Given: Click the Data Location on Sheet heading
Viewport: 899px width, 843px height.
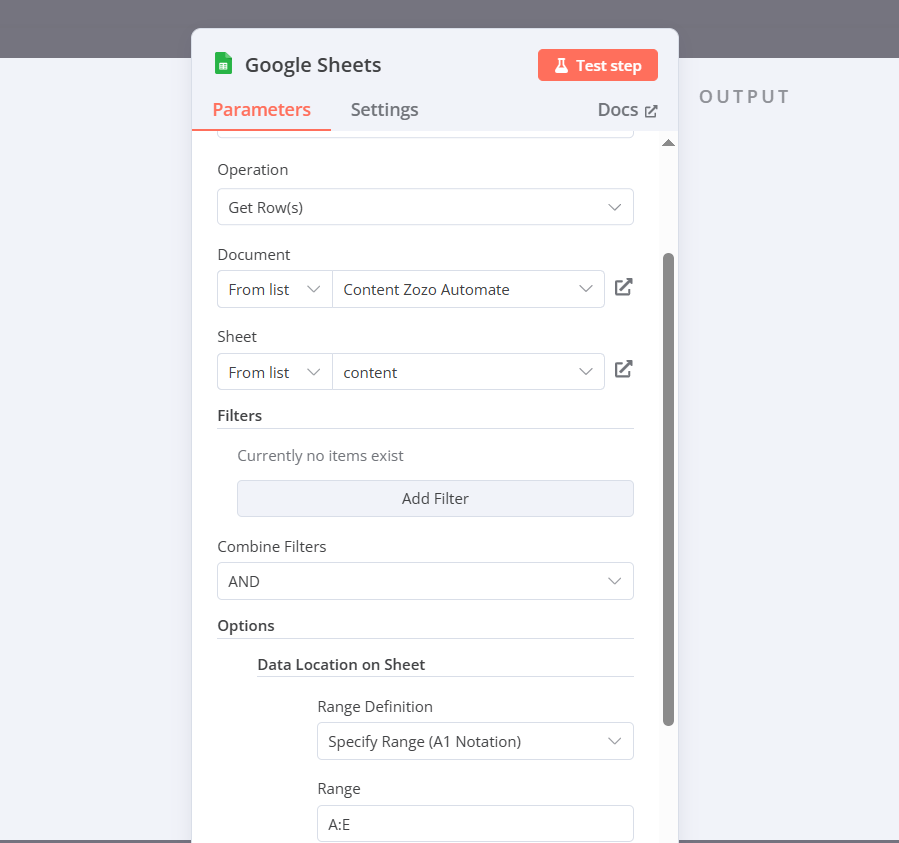Looking at the screenshot, I should 341,665.
